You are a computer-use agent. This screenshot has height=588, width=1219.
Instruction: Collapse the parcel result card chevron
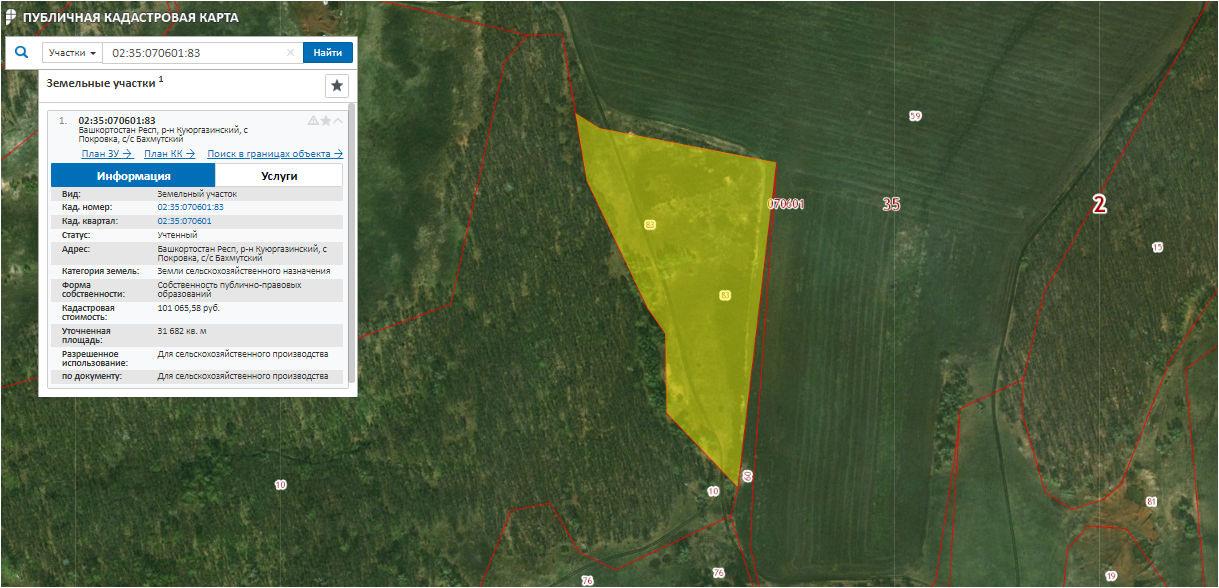tap(338, 121)
